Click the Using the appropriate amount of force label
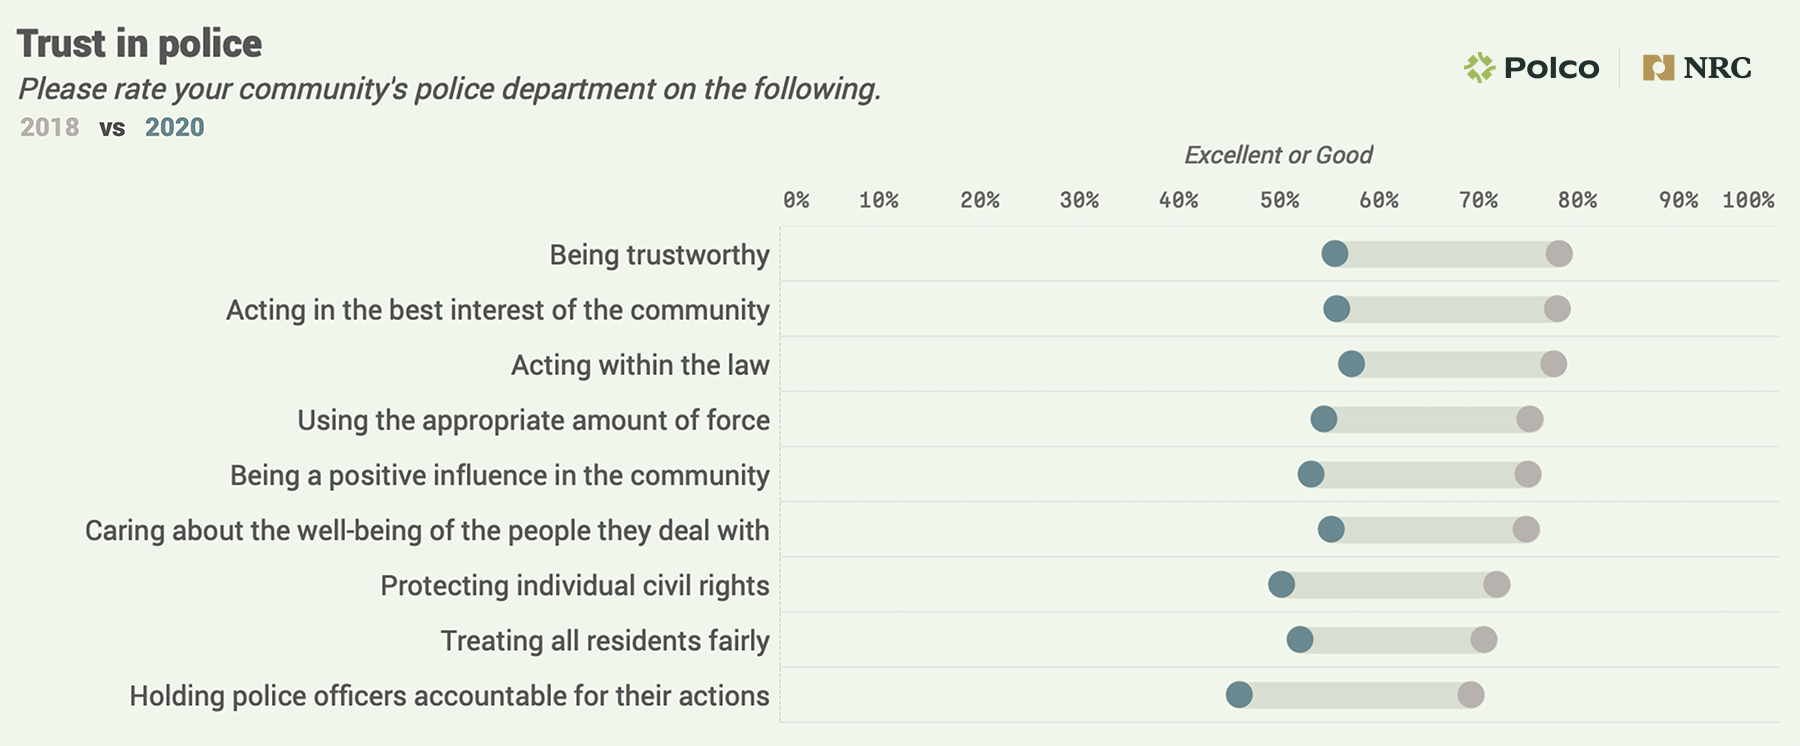 click(533, 420)
